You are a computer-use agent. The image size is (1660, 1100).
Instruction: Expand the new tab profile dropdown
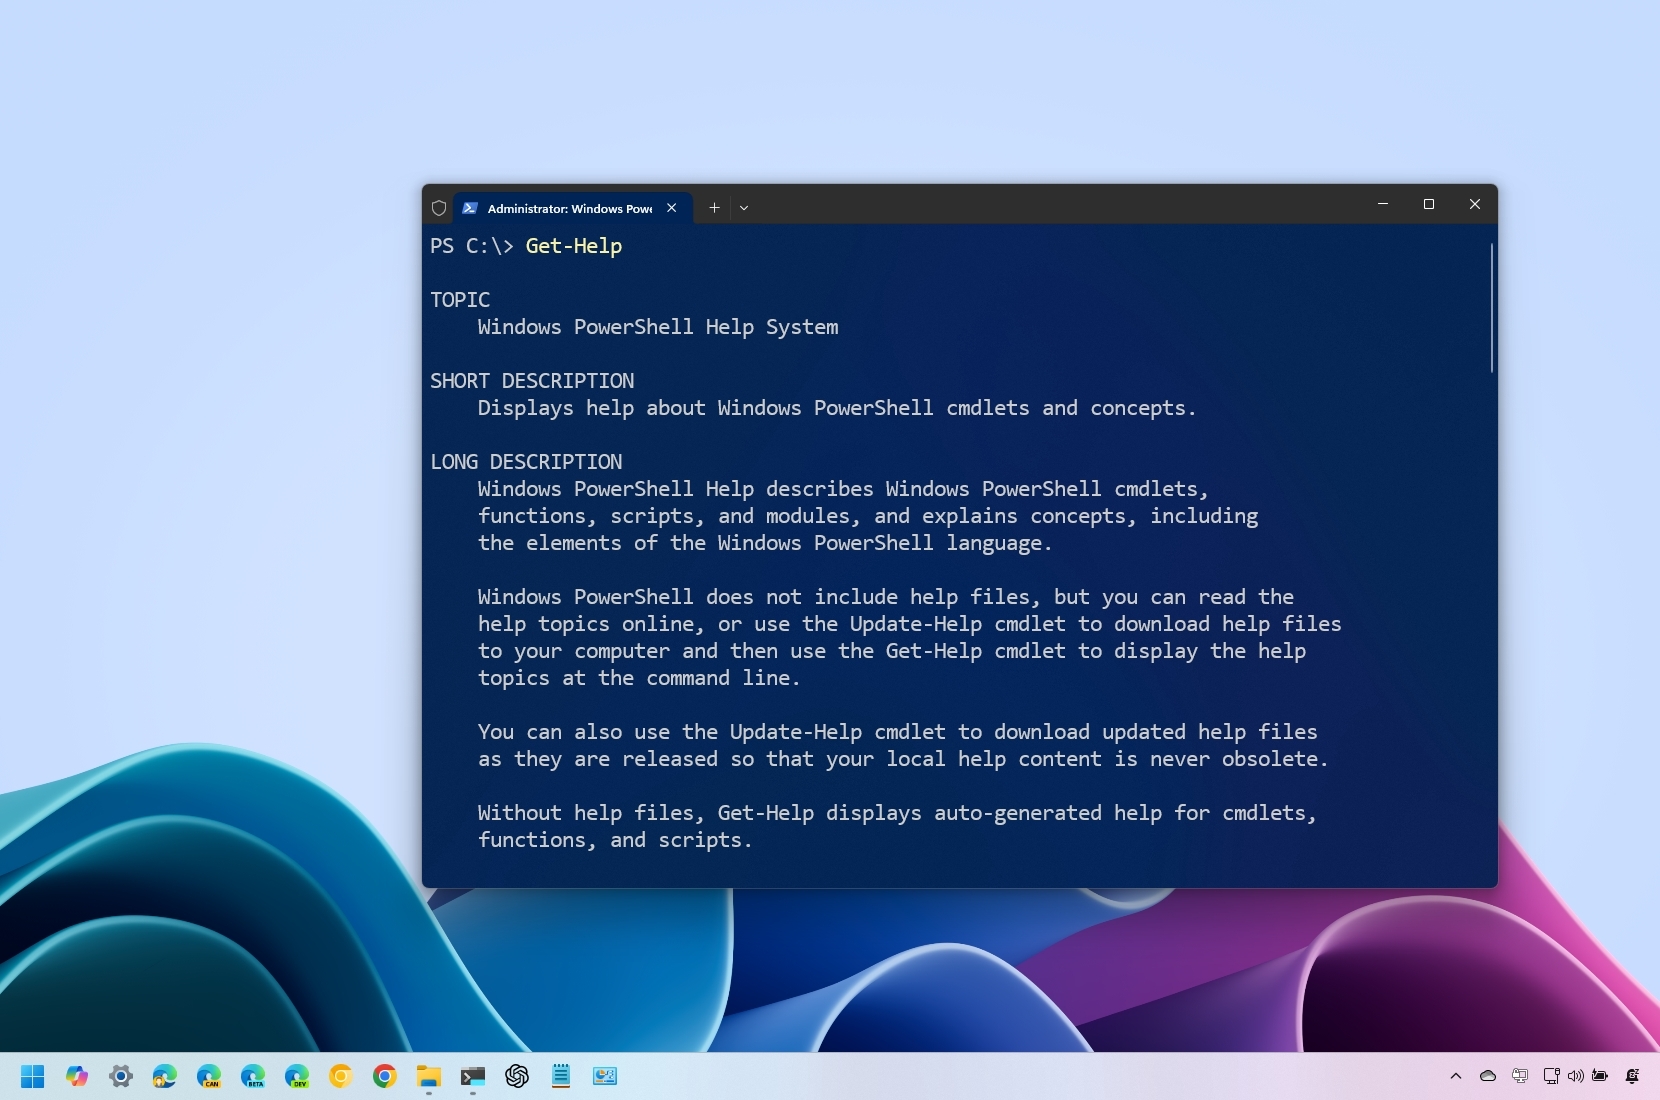click(x=744, y=208)
